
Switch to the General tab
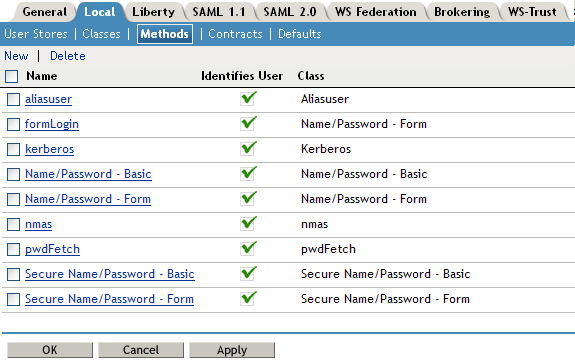click(x=45, y=12)
